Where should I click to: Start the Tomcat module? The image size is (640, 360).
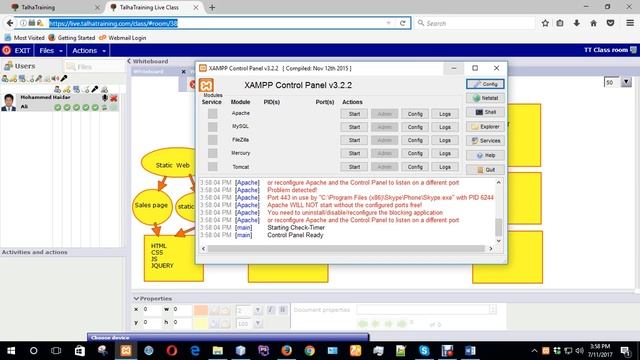pos(354,167)
